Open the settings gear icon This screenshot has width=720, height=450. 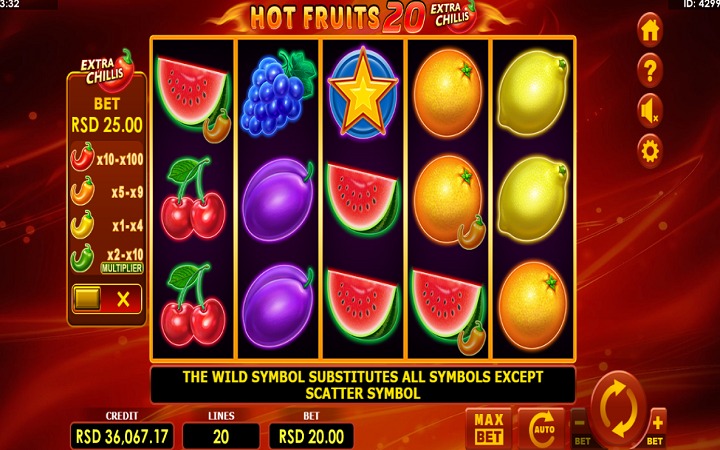point(650,151)
